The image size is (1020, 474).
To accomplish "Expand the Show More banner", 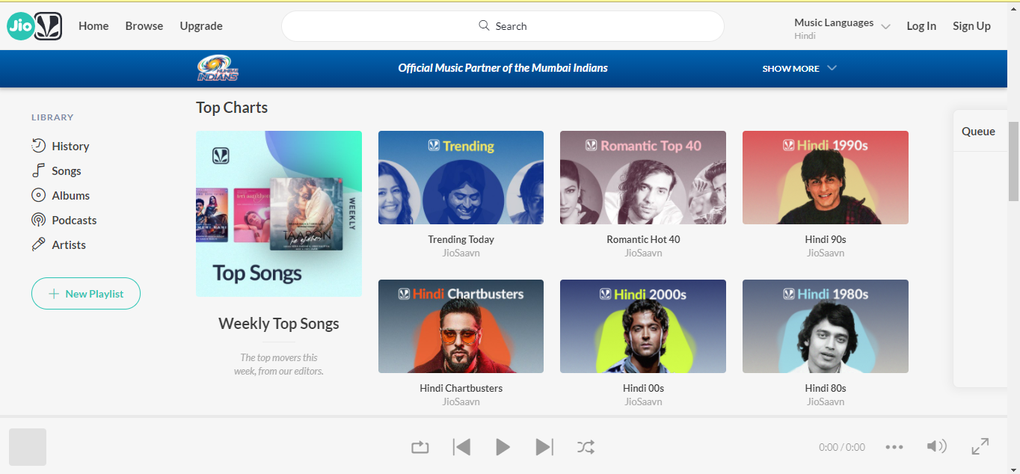I will point(799,68).
